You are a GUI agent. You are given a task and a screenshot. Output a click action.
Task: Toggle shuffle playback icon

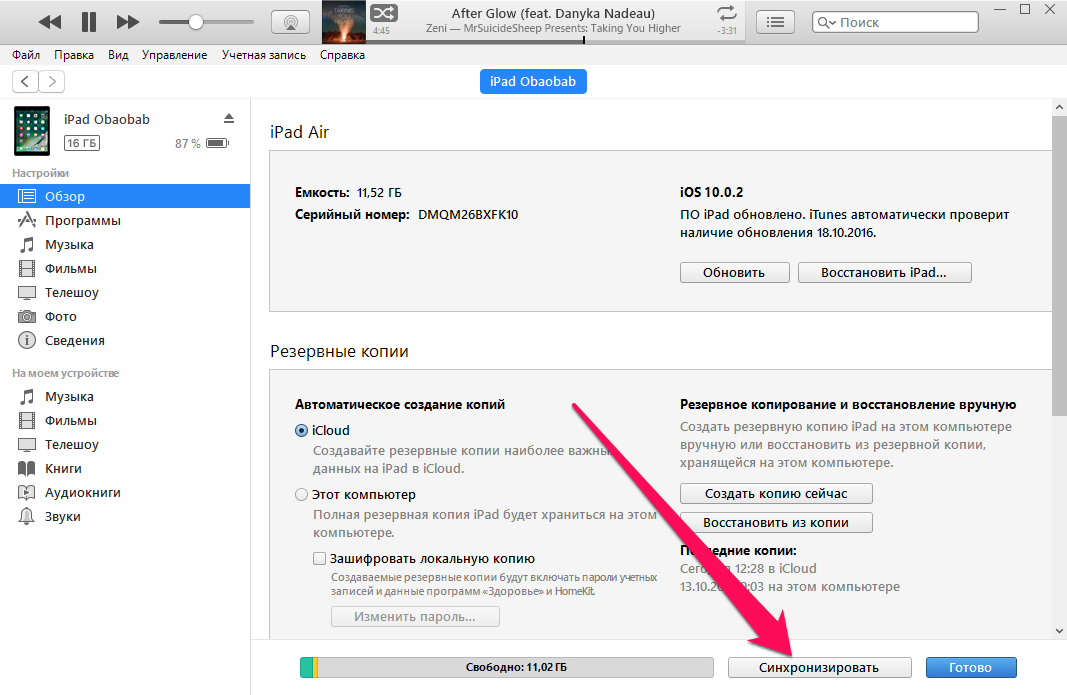point(382,13)
